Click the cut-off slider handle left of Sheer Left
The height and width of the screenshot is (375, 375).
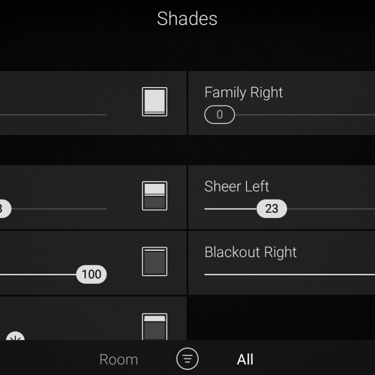click(x=5, y=209)
